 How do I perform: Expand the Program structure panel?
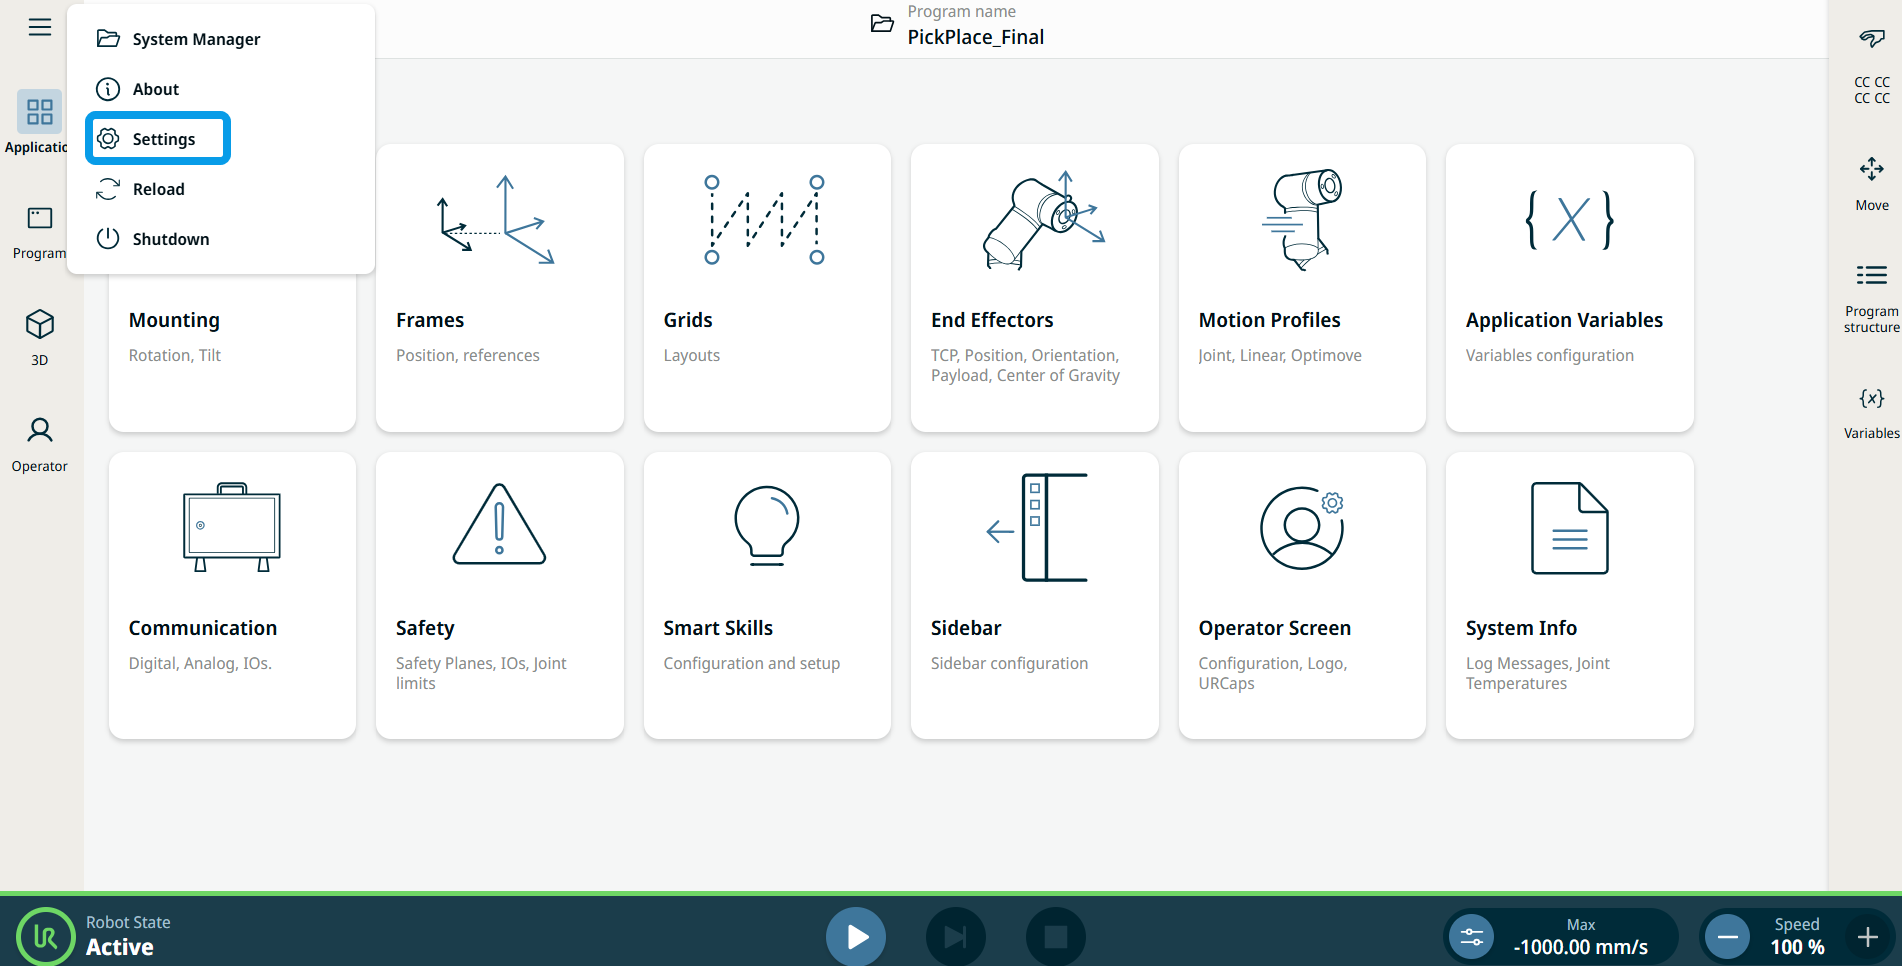tap(1871, 297)
